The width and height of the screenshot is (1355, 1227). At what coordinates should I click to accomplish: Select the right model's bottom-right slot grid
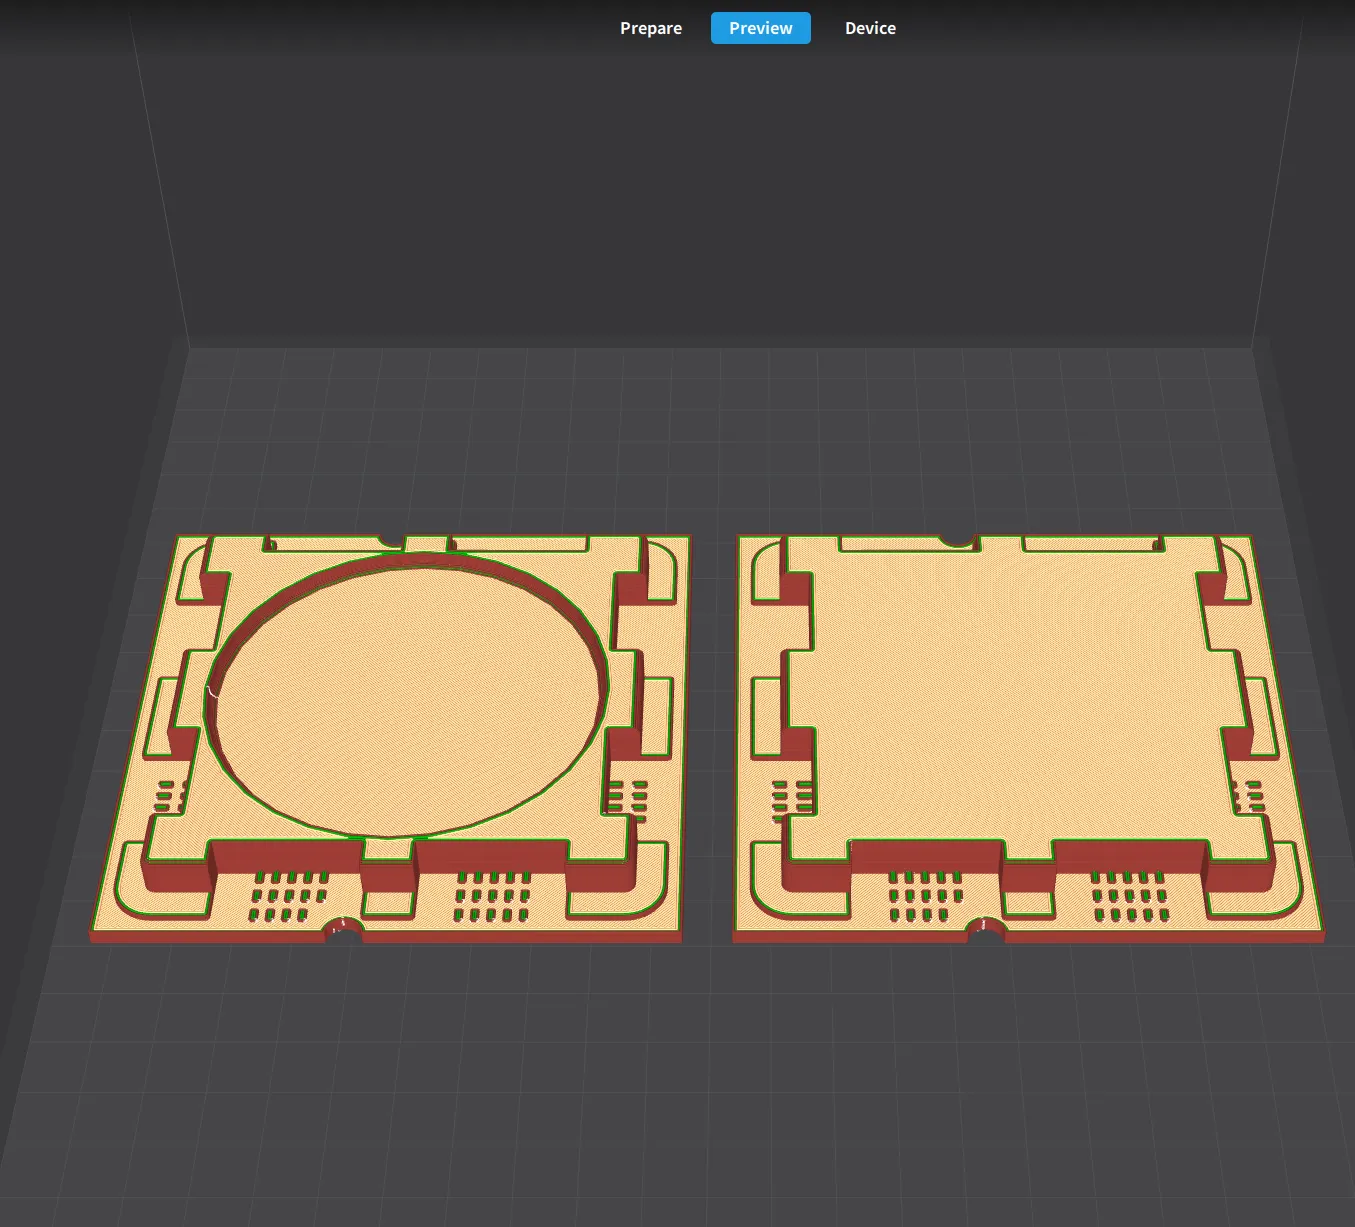1130,896
